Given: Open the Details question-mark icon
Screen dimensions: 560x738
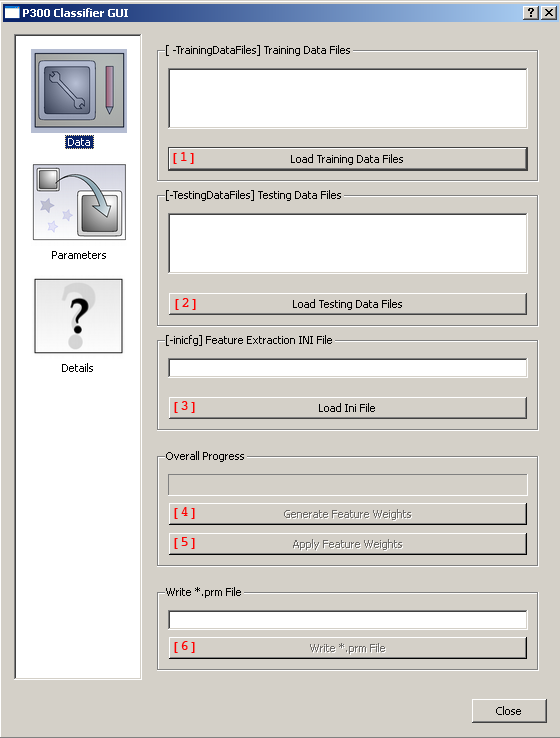Looking at the screenshot, I should point(78,316).
